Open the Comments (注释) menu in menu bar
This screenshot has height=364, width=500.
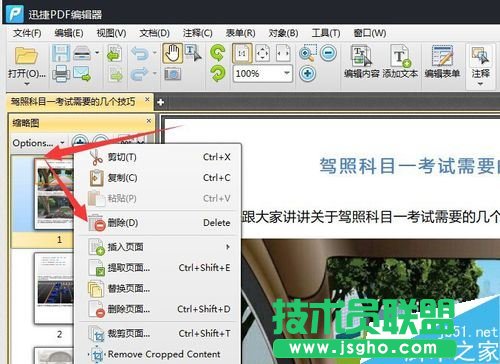[x=197, y=33]
